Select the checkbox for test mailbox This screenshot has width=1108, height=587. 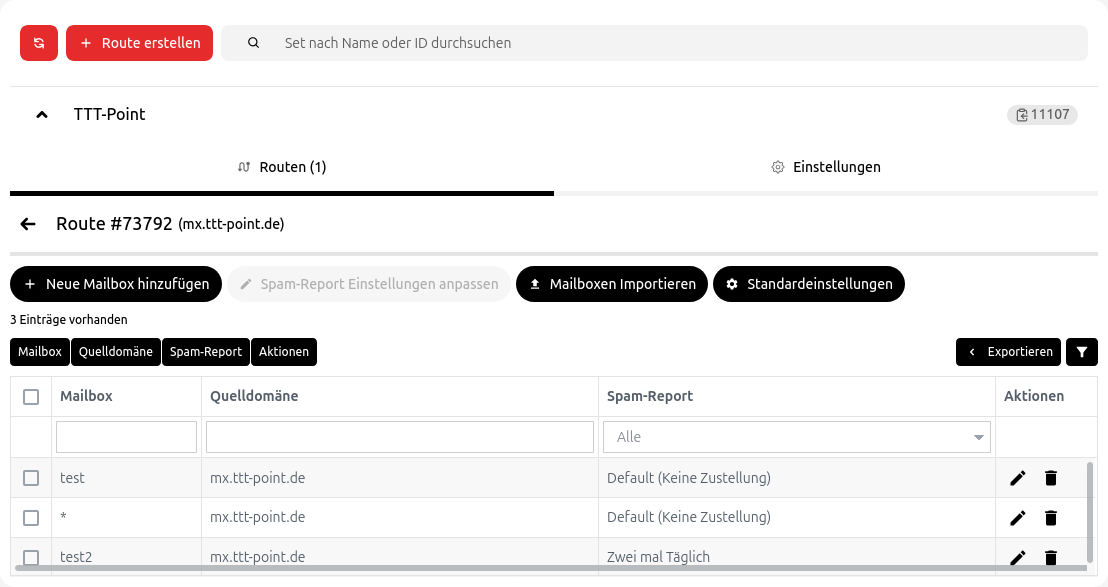pyautogui.click(x=31, y=478)
